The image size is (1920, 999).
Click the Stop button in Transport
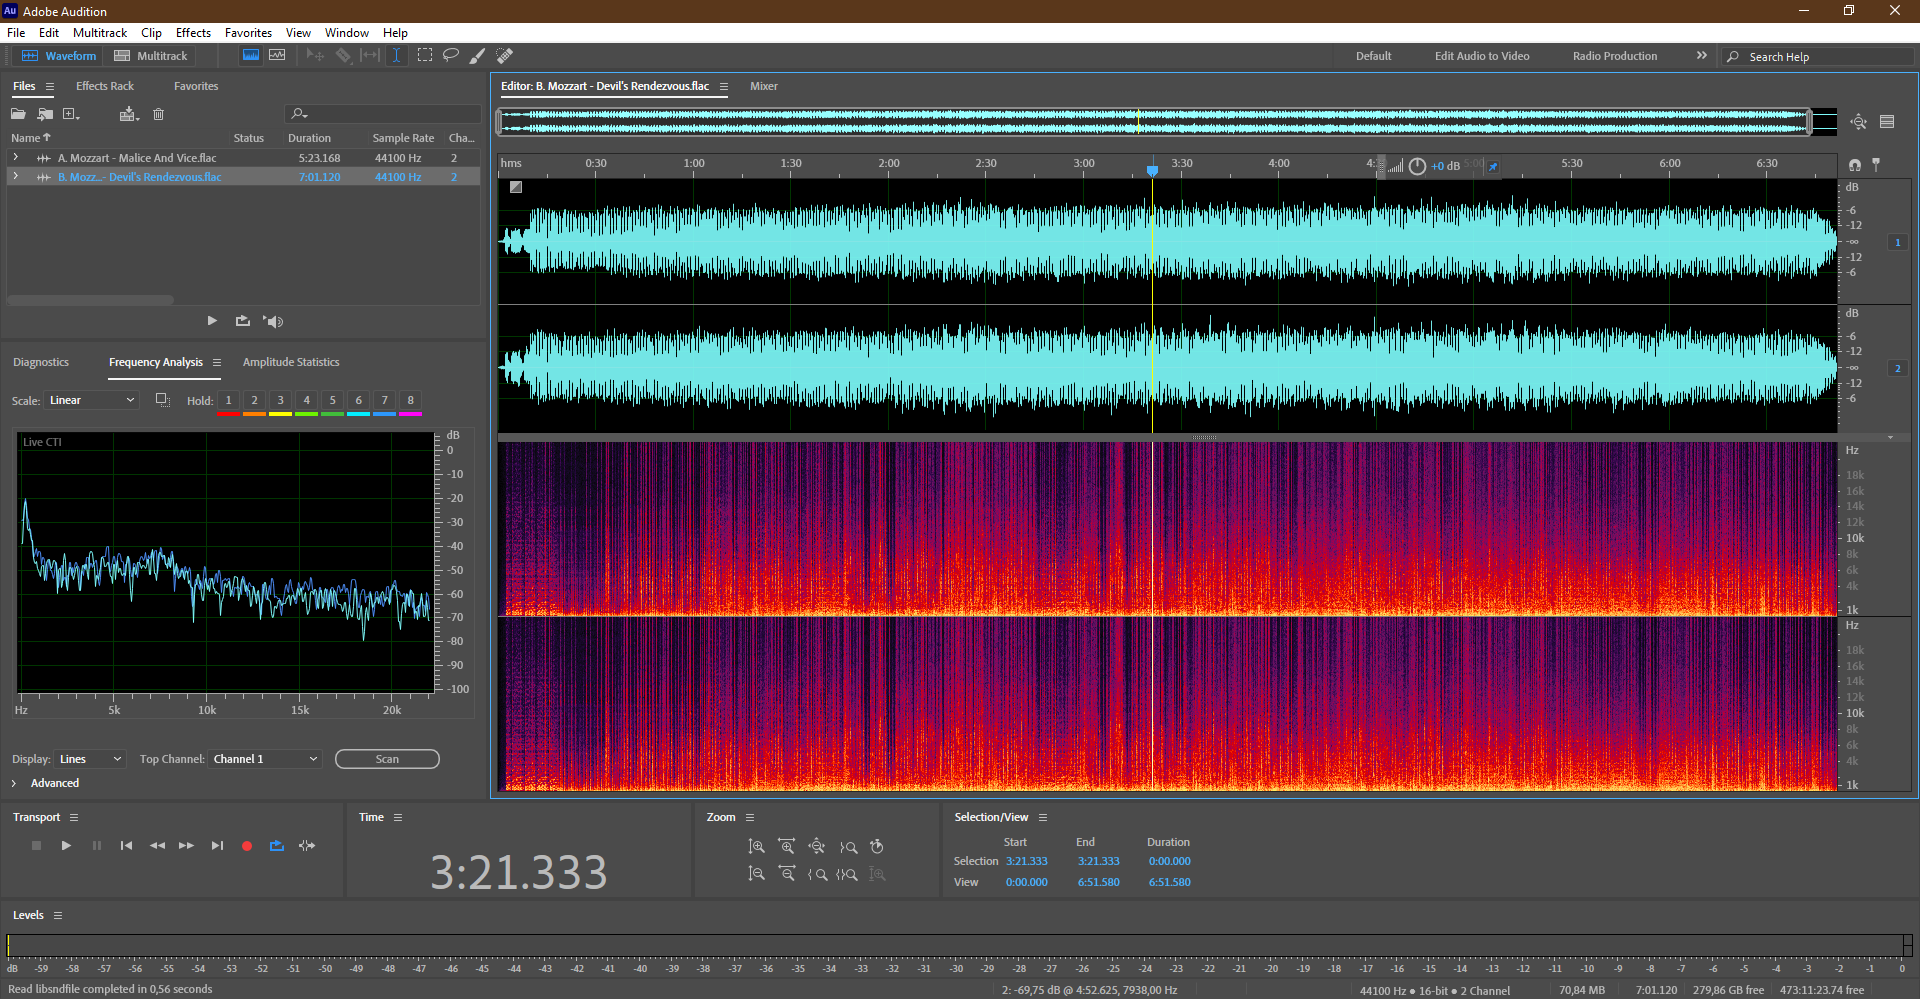tap(36, 846)
